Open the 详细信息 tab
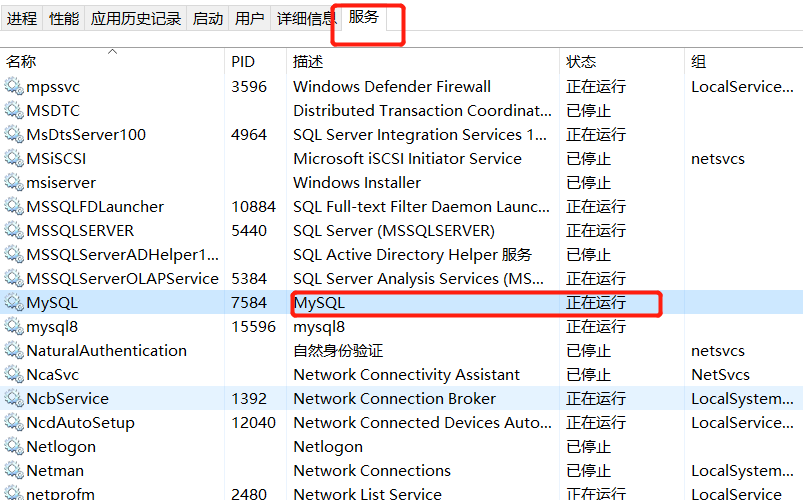 (x=306, y=19)
